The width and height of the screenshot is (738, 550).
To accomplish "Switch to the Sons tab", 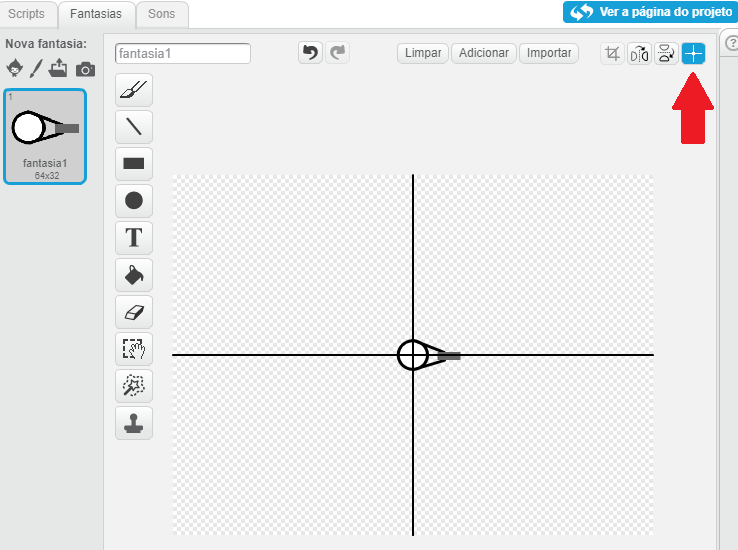I will (x=161, y=14).
